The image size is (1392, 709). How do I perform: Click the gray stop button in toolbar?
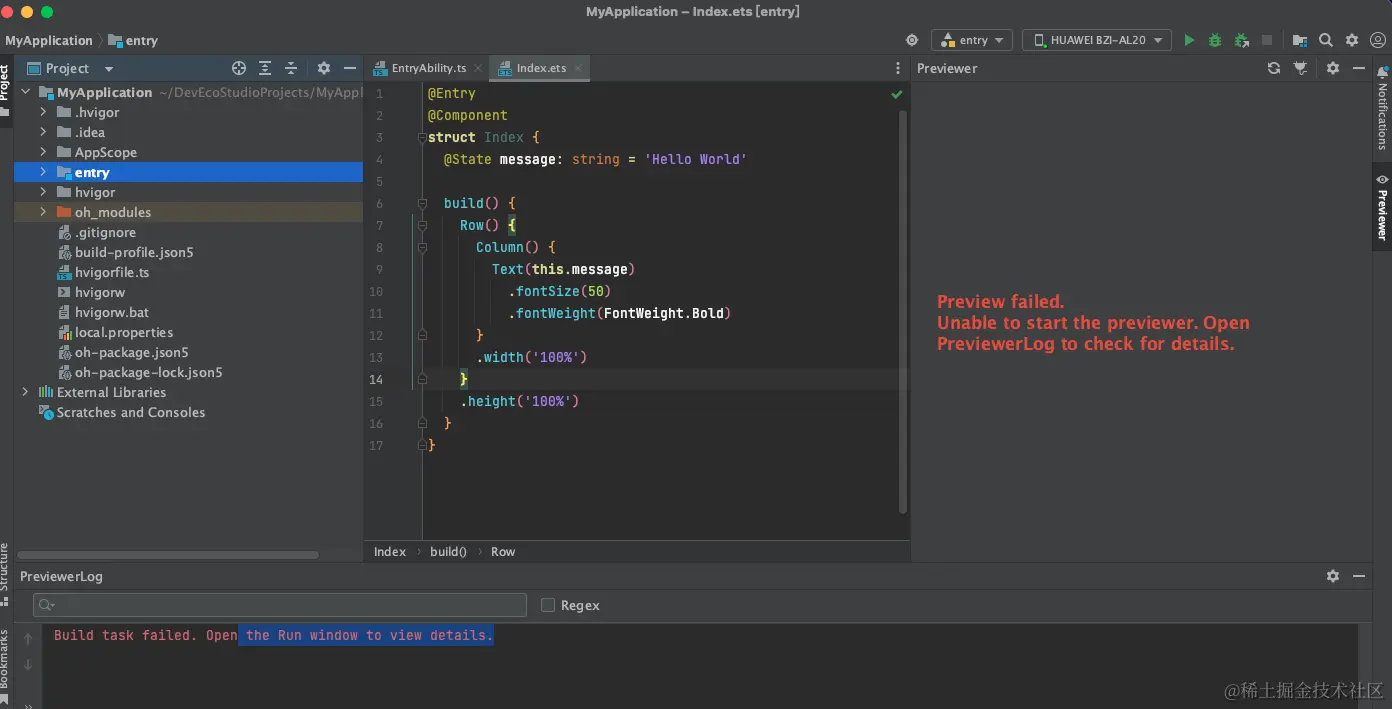click(1267, 40)
